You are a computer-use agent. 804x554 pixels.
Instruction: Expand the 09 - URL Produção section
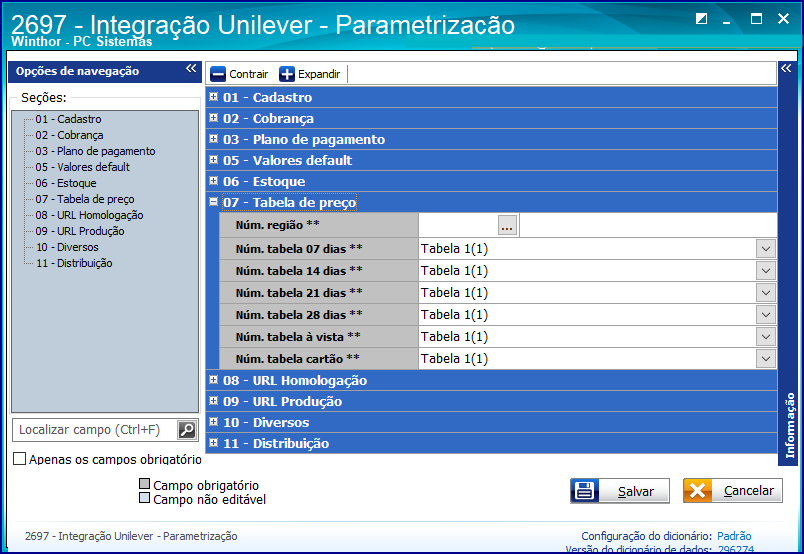point(214,401)
